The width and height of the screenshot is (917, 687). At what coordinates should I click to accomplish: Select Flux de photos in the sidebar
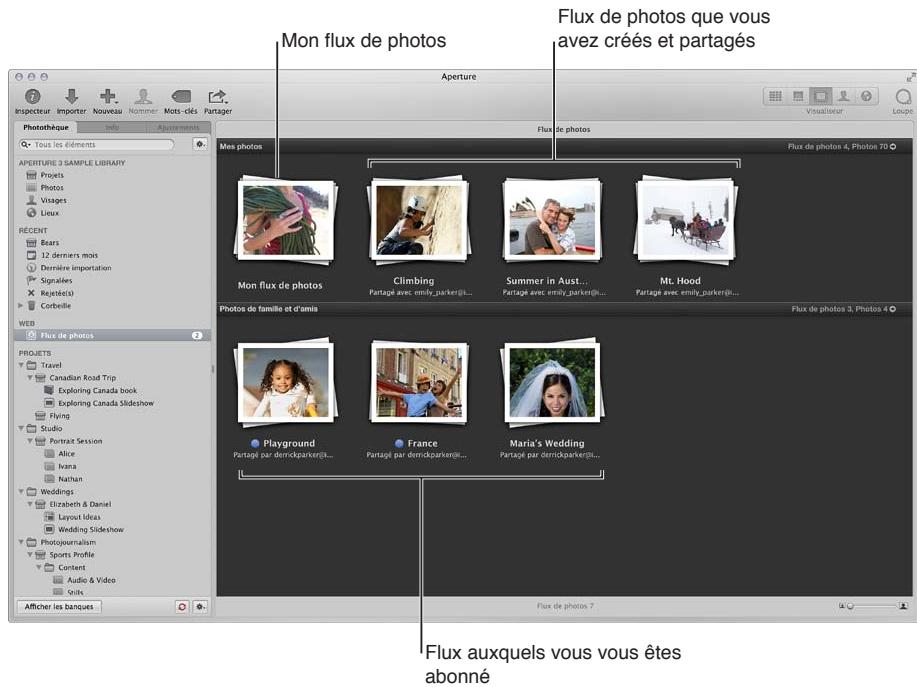[112, 336]
